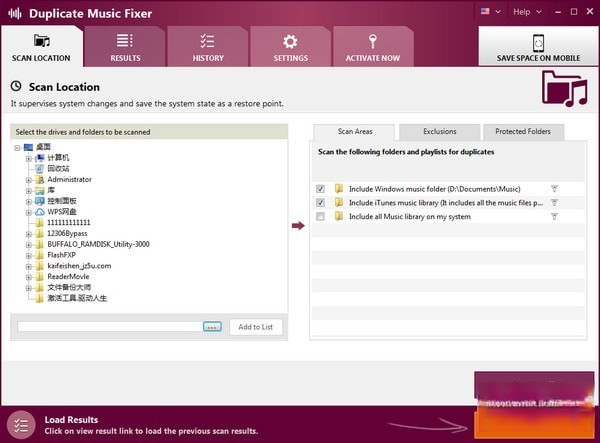Select the 12306Bypass folder
Image resolution: width=600 pixels, height=443 pixels.
click(67, 233)
